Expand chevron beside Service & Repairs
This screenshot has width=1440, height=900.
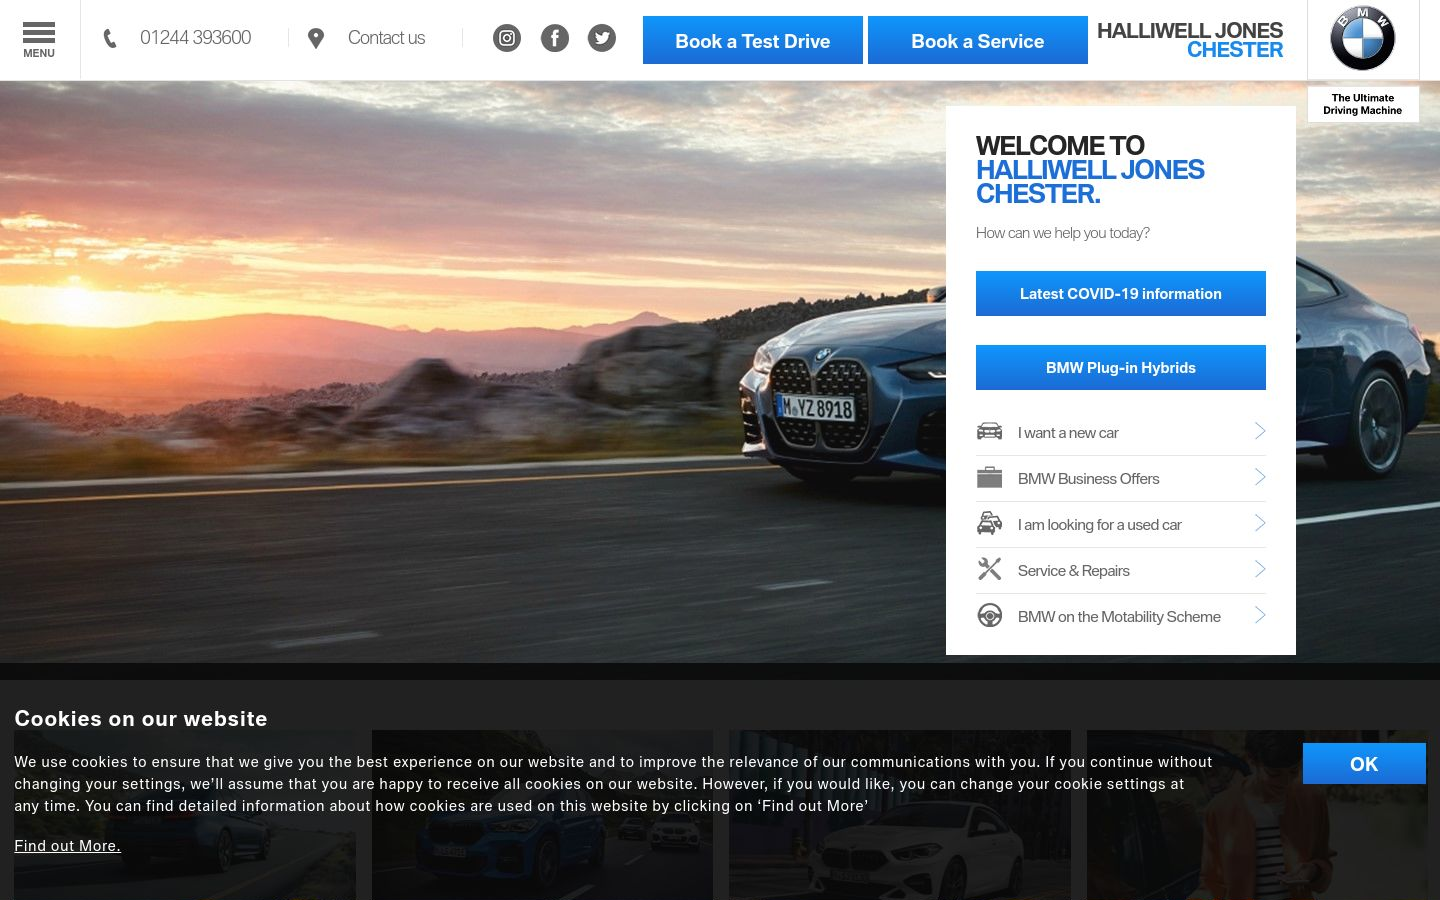click(1260, 569)
